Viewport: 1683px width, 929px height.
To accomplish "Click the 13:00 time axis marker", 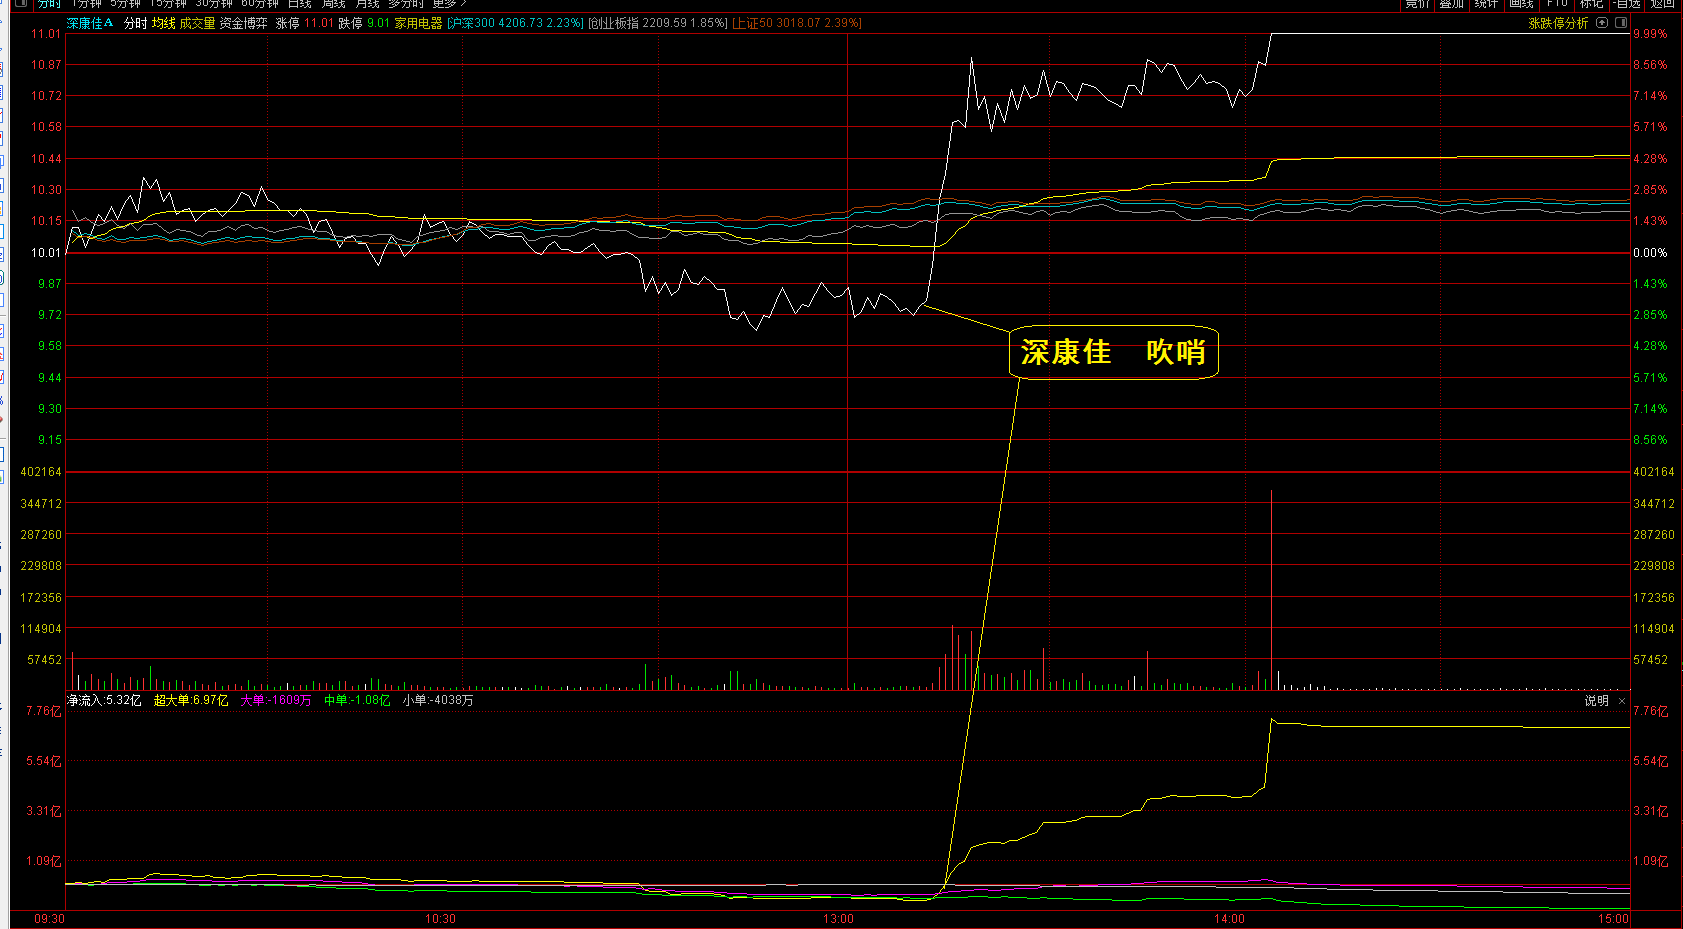I will [x=838, y=918].
